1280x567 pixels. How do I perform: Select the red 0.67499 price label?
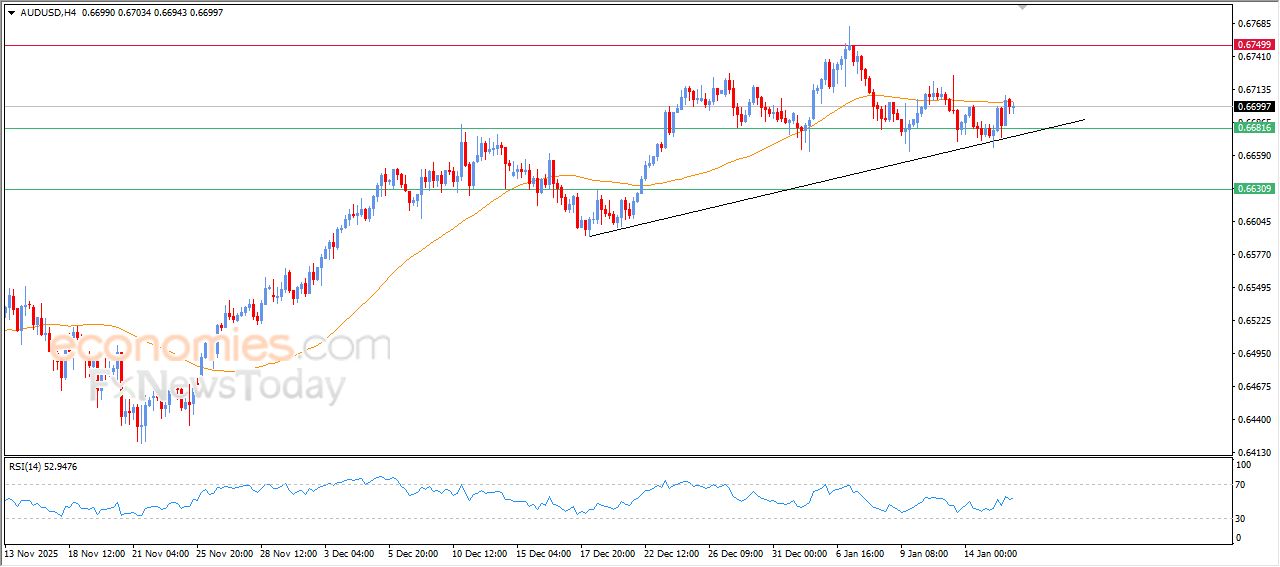[x=1253, y=45]
